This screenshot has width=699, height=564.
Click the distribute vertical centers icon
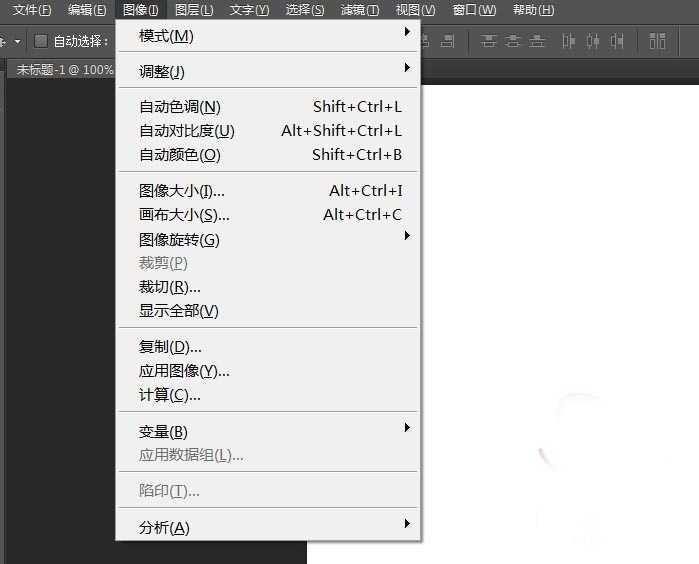pyautogui.click(x=513, y=41)
